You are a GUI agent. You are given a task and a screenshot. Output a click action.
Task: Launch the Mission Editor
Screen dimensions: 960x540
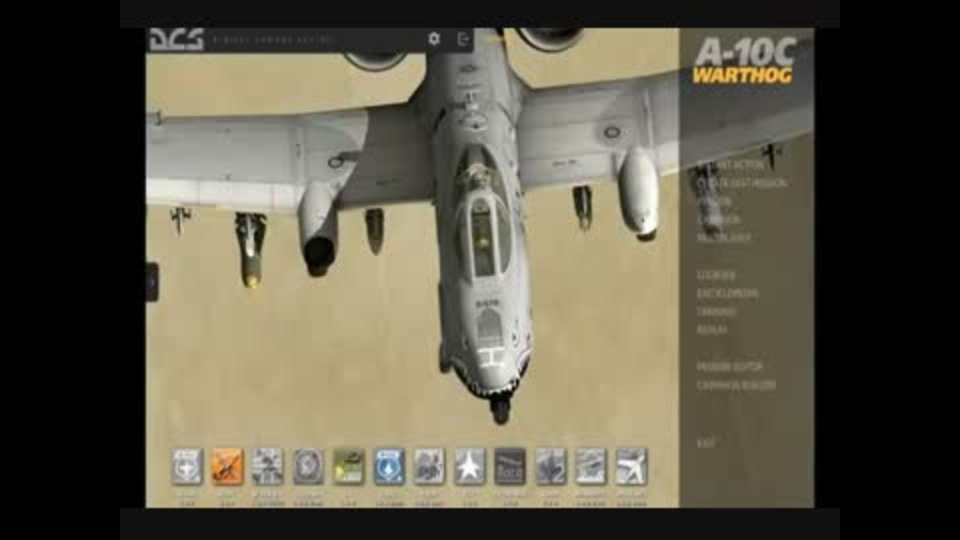(x=729, y=367)
